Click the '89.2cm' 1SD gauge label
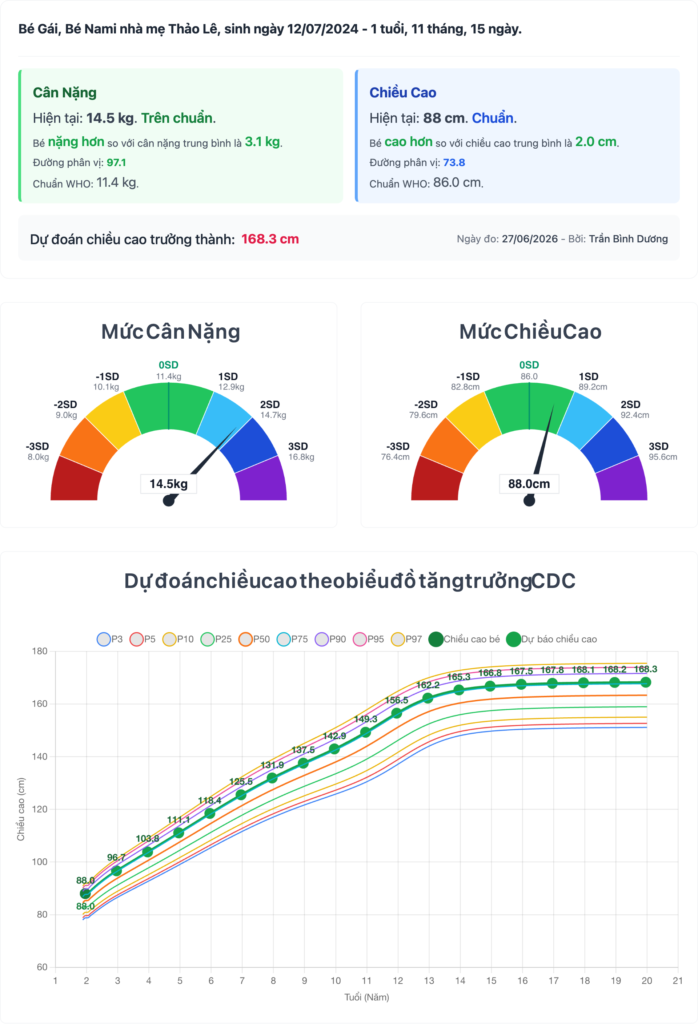 593,387
